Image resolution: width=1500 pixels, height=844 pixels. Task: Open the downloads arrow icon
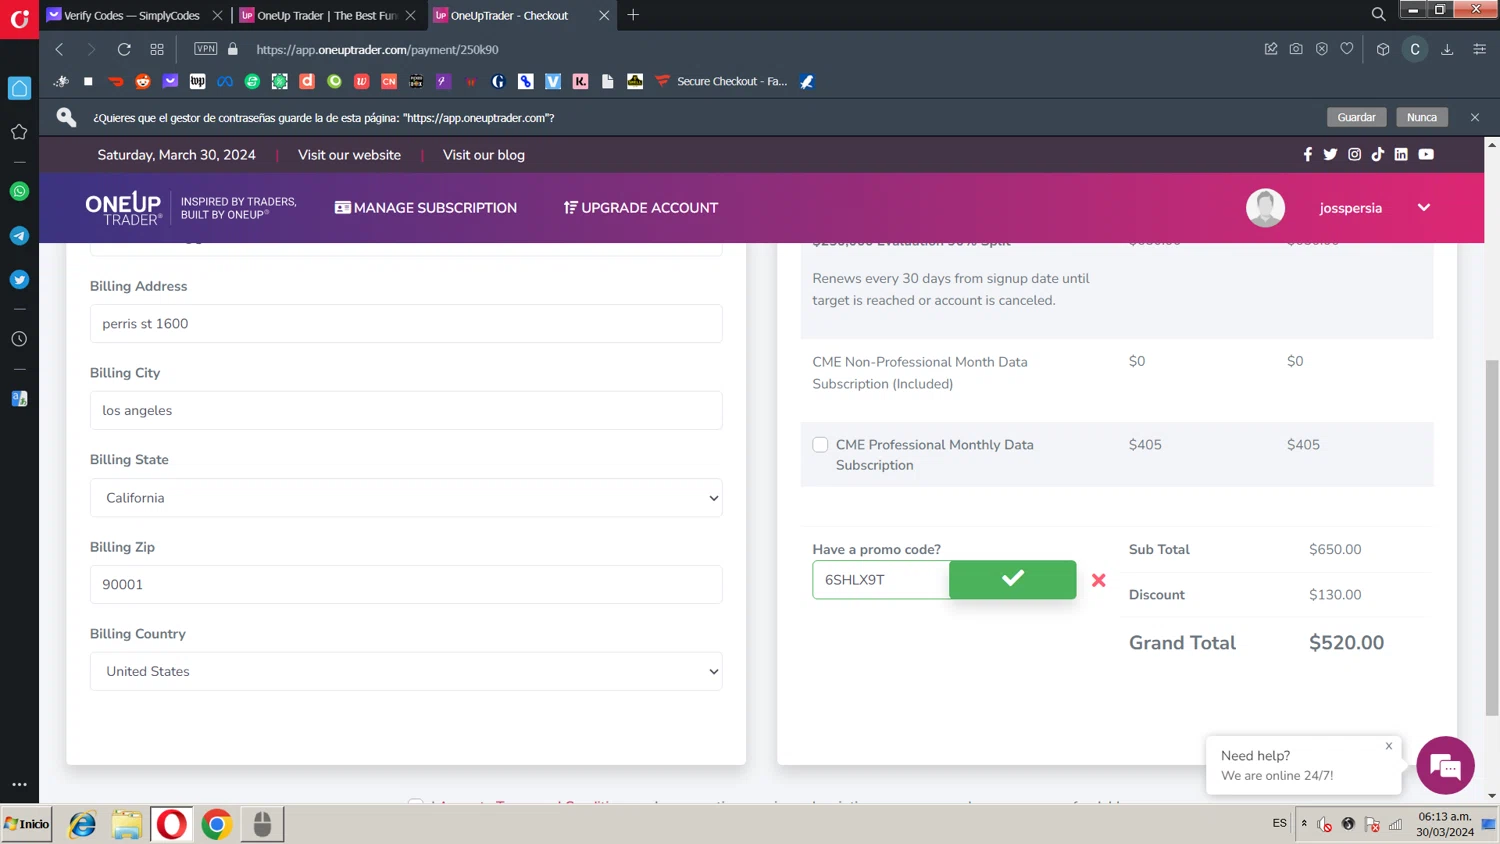(1447, 49)
